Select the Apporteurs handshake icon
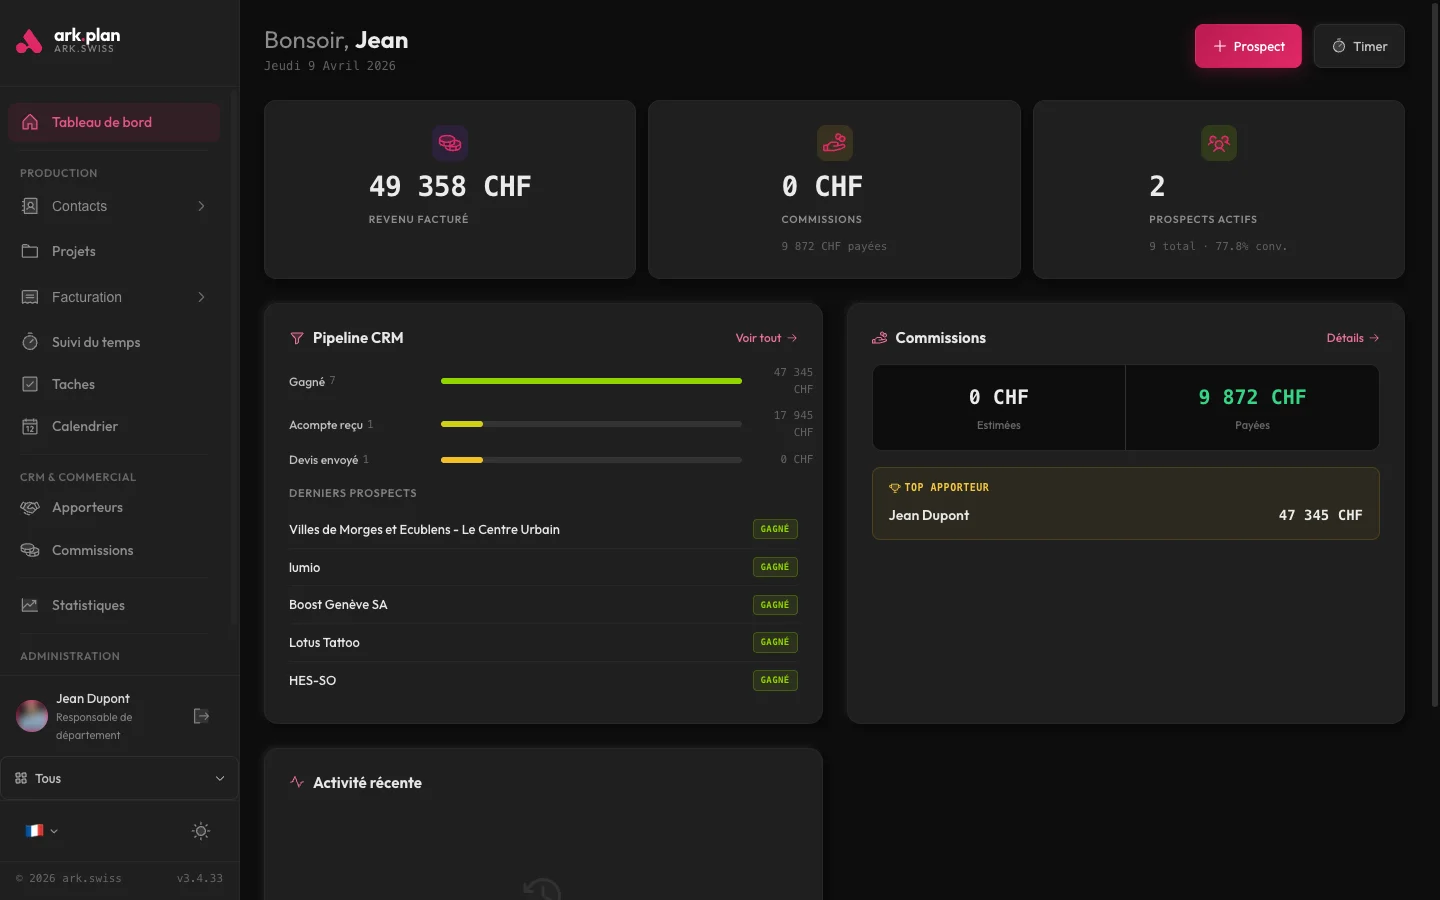 pos(30,507)
